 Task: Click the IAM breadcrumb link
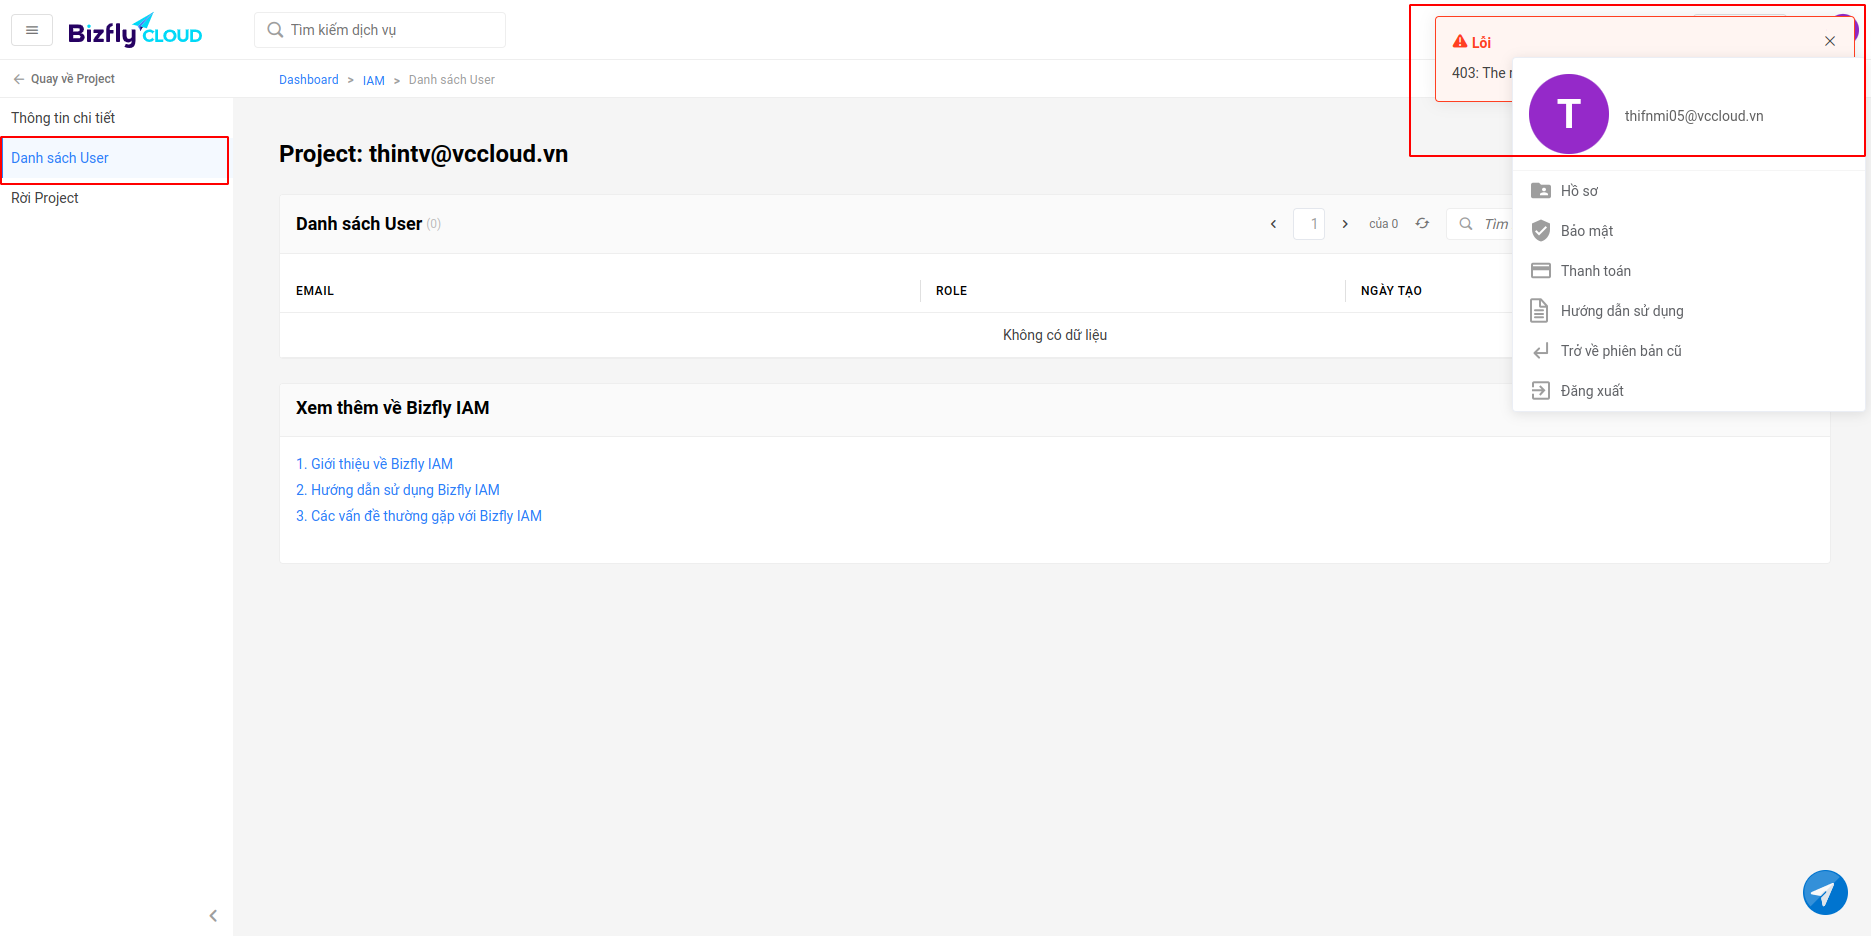(373, 80)
